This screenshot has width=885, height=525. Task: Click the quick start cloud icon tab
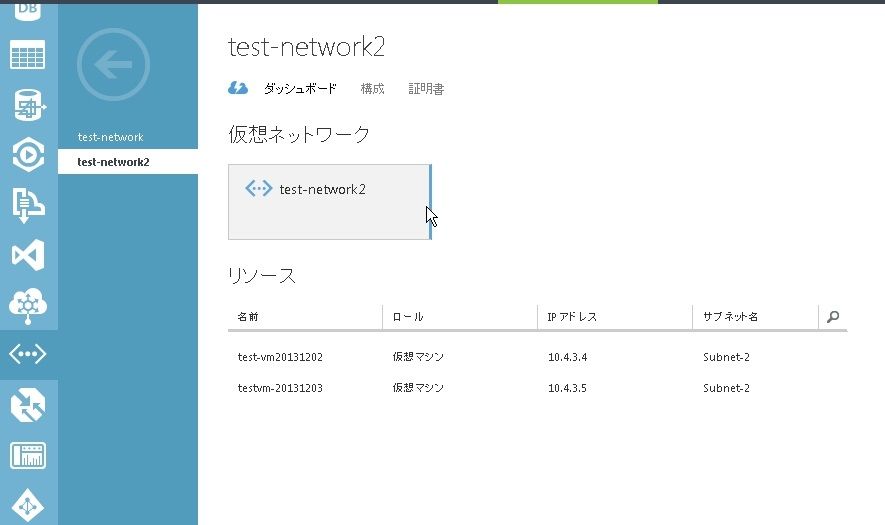[238, 88]
